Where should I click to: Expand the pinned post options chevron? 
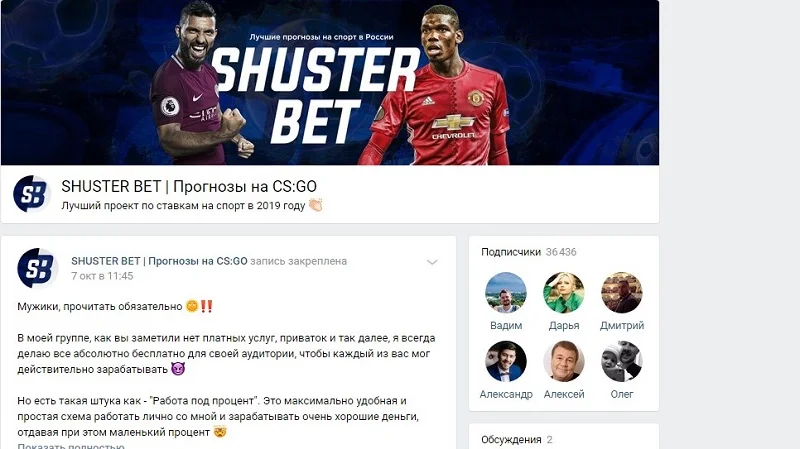[x=432, y=262]
